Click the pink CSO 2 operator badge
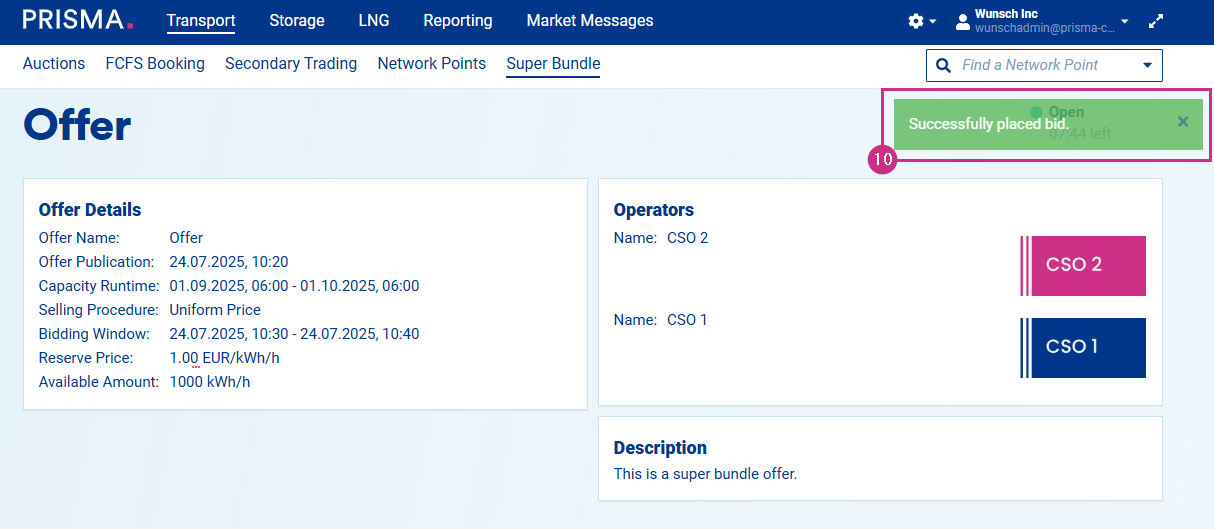This screenshot has height=529, width=1214. tap(1083, 266)
